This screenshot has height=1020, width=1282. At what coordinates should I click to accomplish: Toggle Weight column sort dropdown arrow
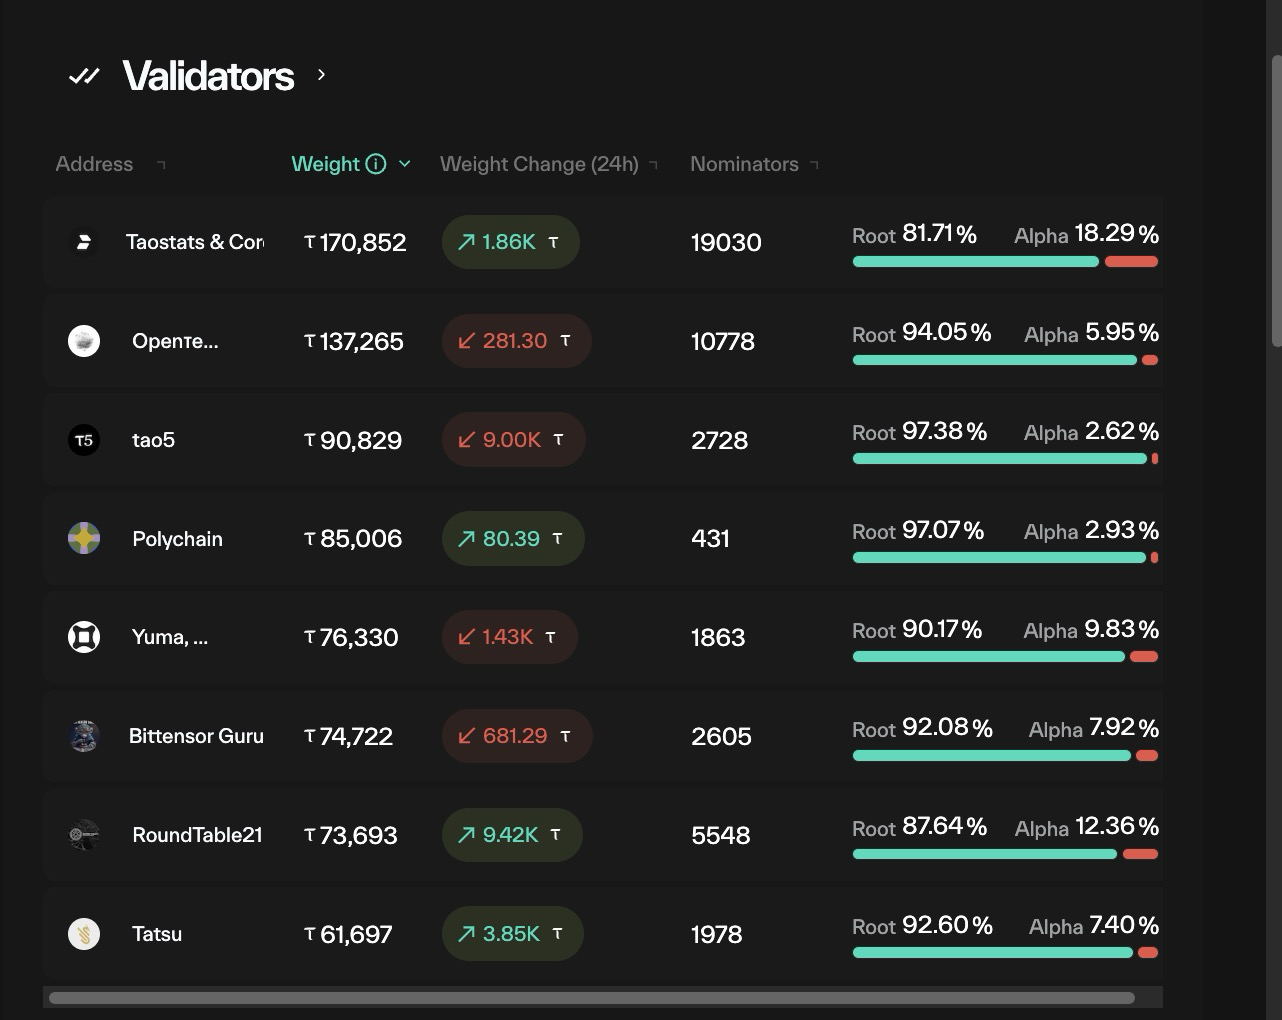[404, 164]
